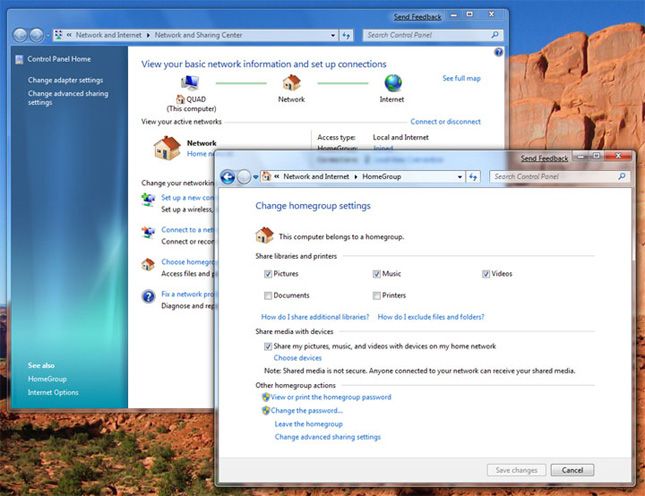Click back arrow in Network and Sharing Center window
Screen dimensions: 645x496
click(x=20, y=35)
